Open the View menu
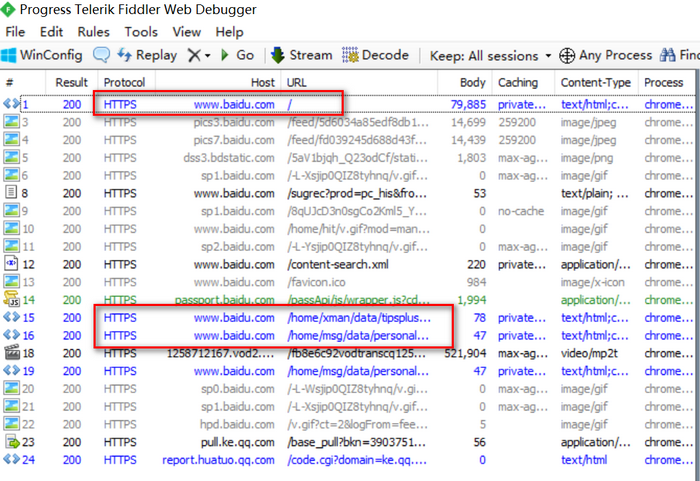The image size is (700, 481). (x=187, y=32)
